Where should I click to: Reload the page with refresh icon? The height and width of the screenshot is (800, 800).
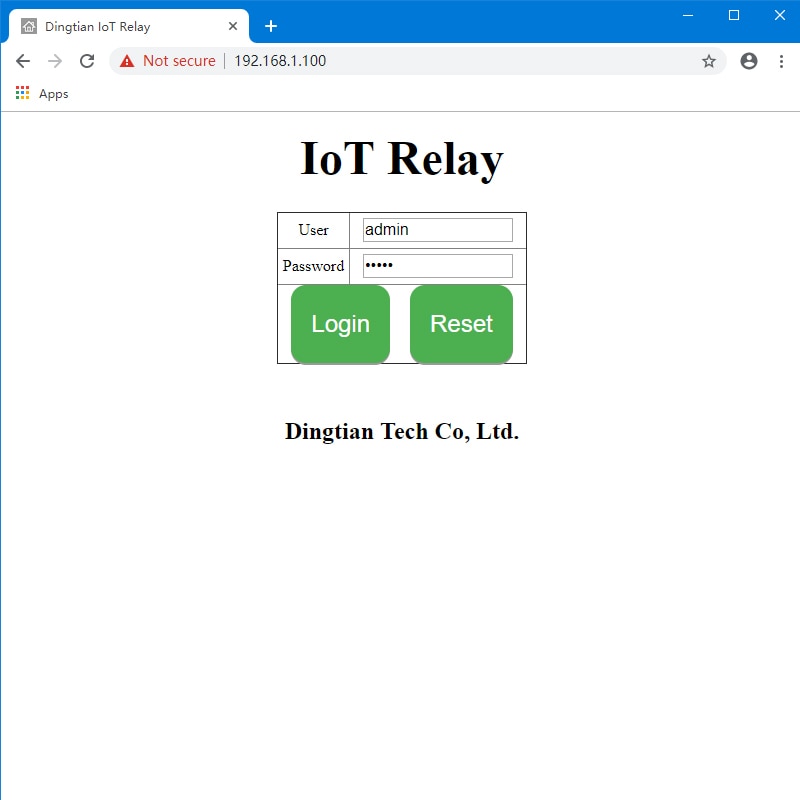pyautogui.click(x=87, y=61)
